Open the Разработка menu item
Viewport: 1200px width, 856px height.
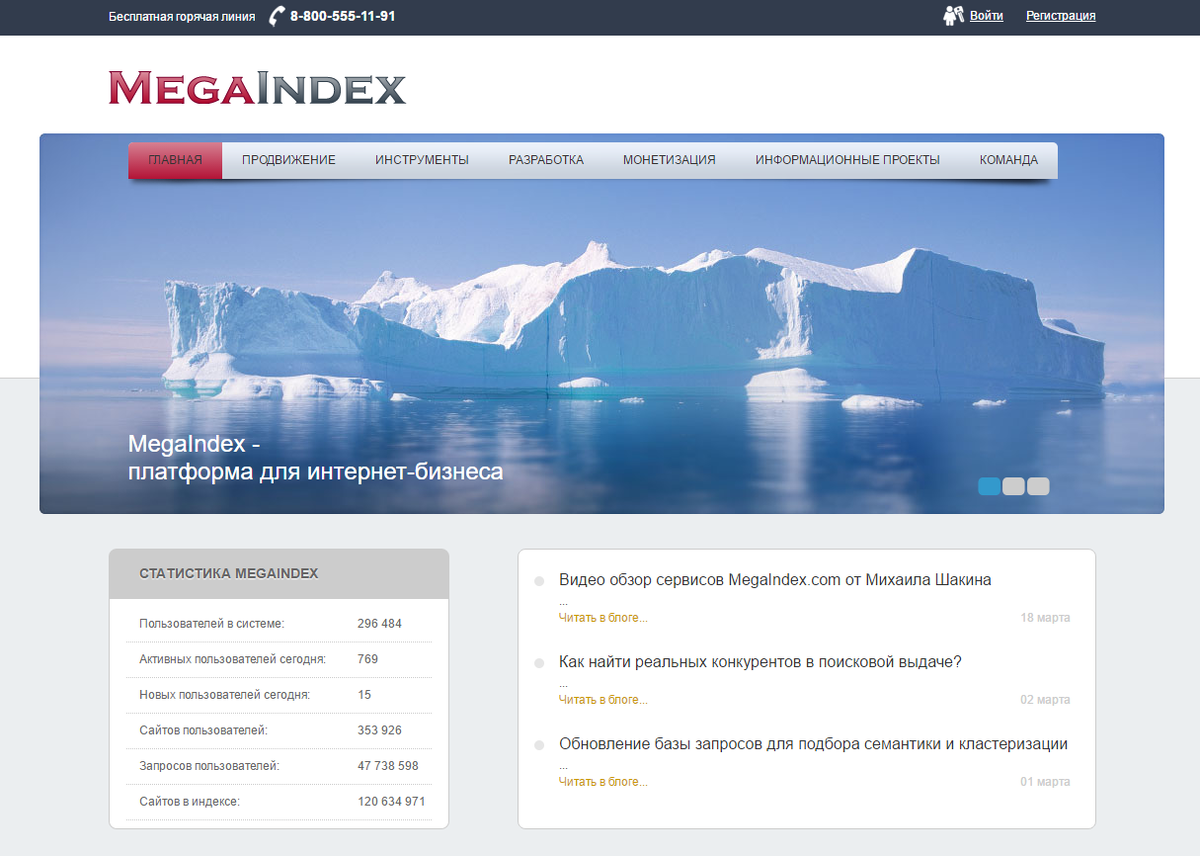[546, 160]
